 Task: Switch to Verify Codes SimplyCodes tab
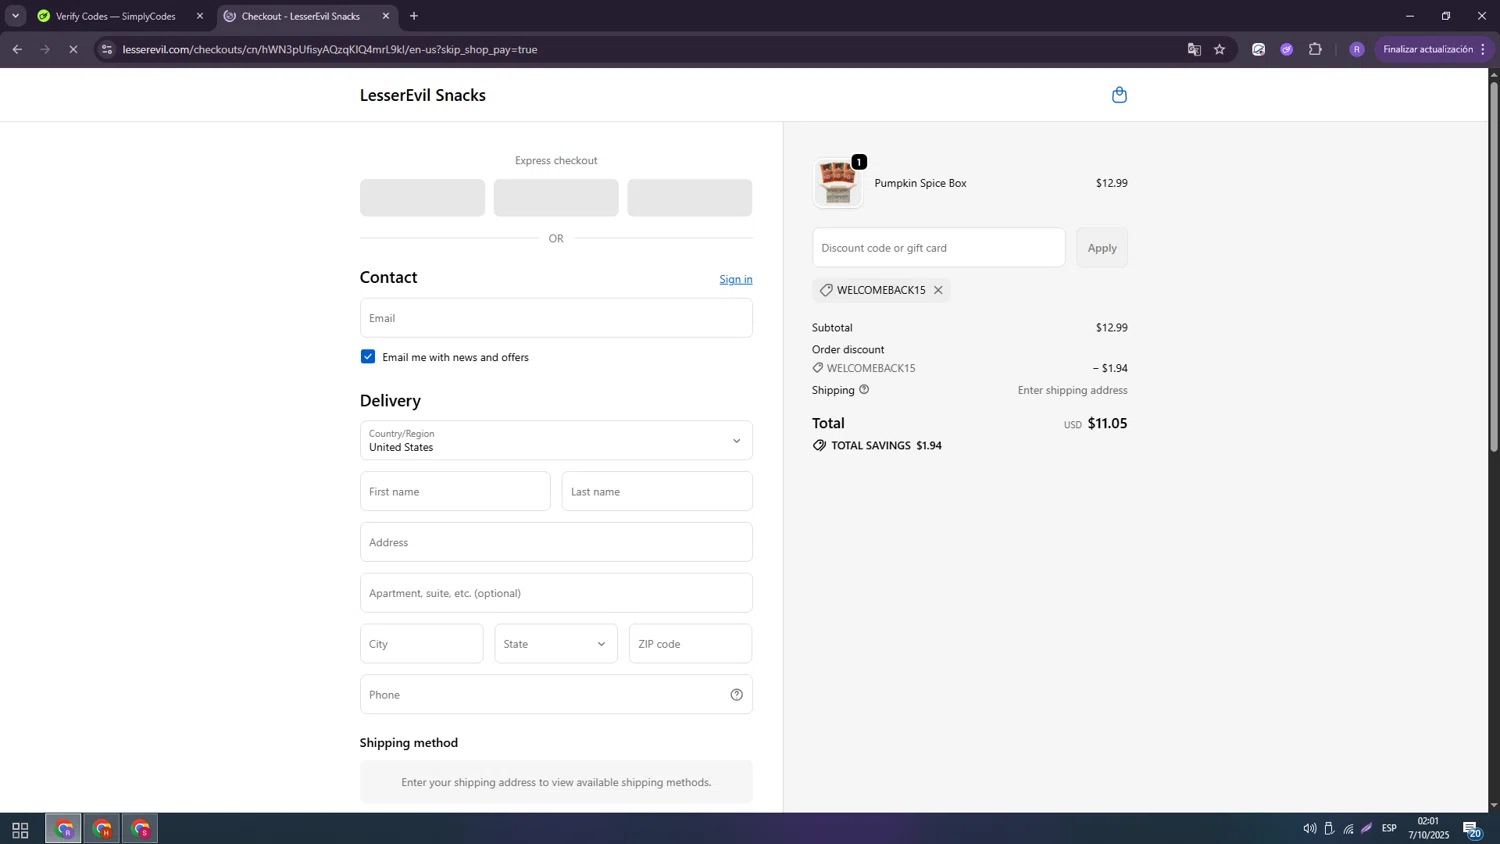115,16
